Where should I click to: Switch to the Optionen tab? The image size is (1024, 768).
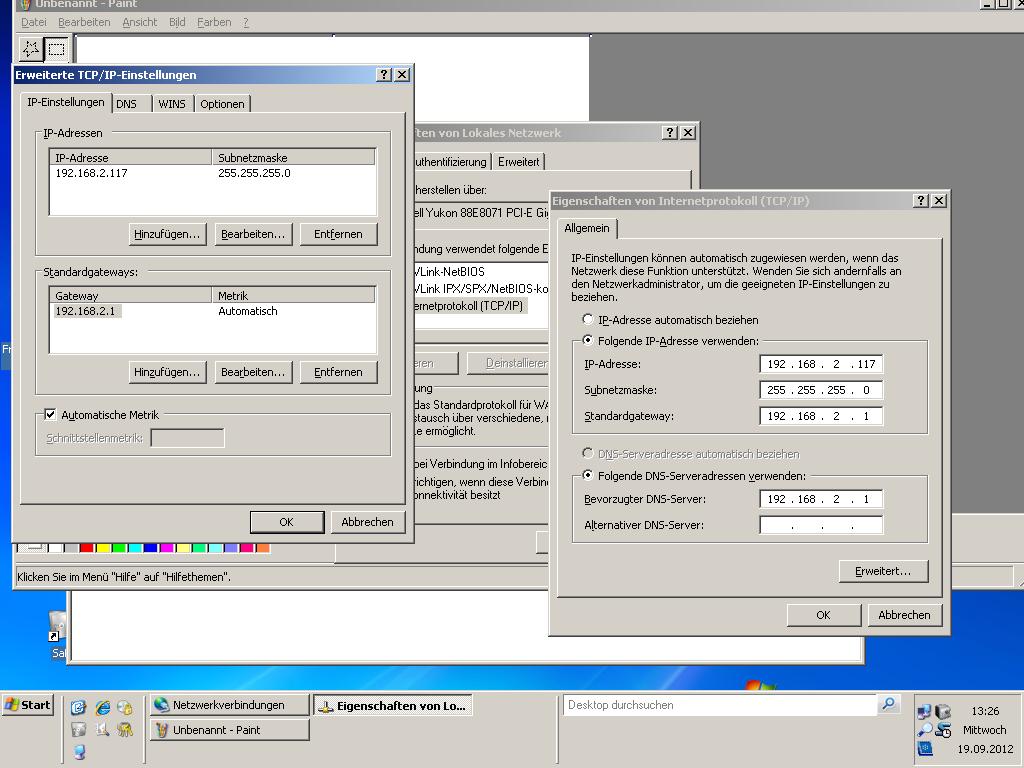tap(222, 104)
